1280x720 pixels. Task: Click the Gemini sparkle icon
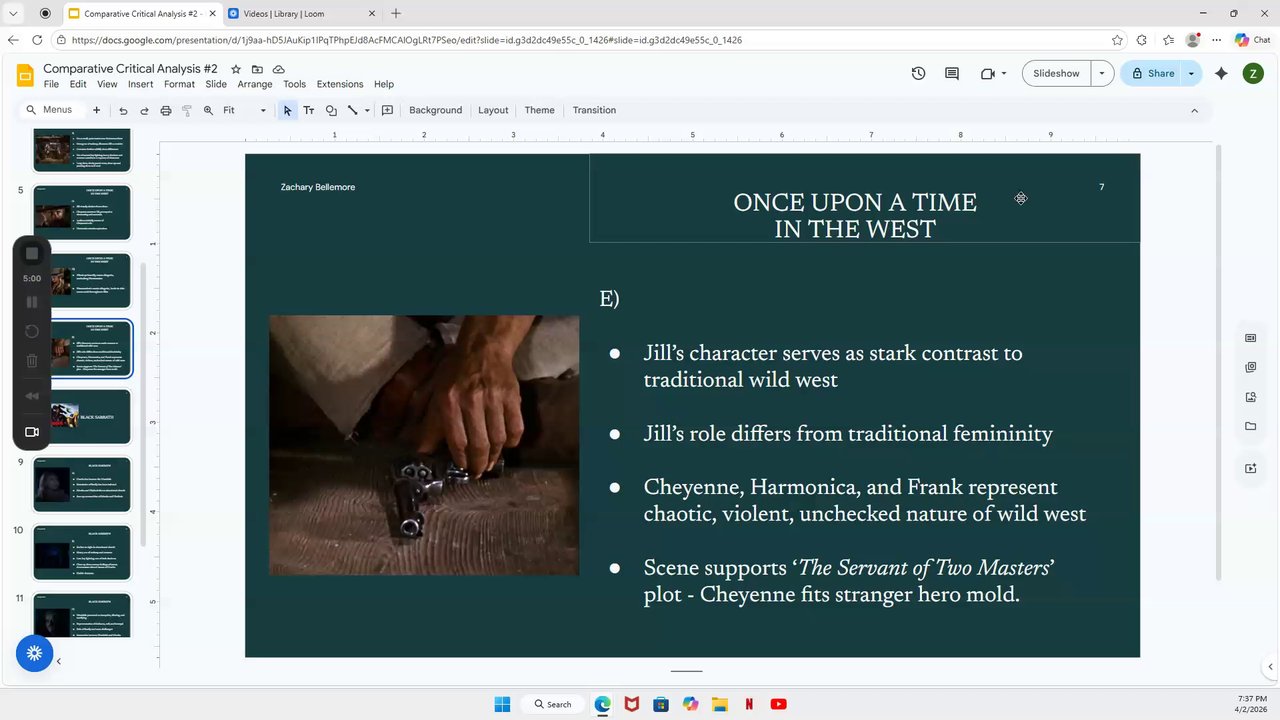(x=1221, y=73)
